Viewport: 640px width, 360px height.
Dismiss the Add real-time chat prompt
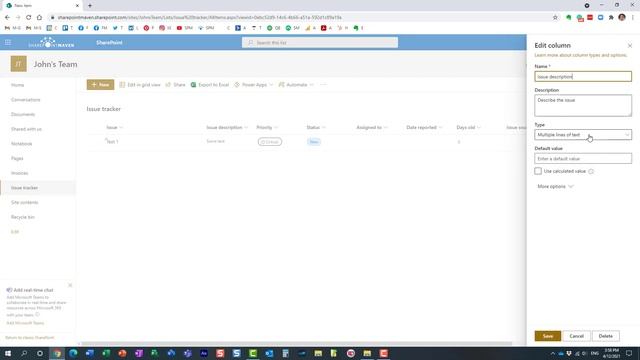[x=70, y=285]
